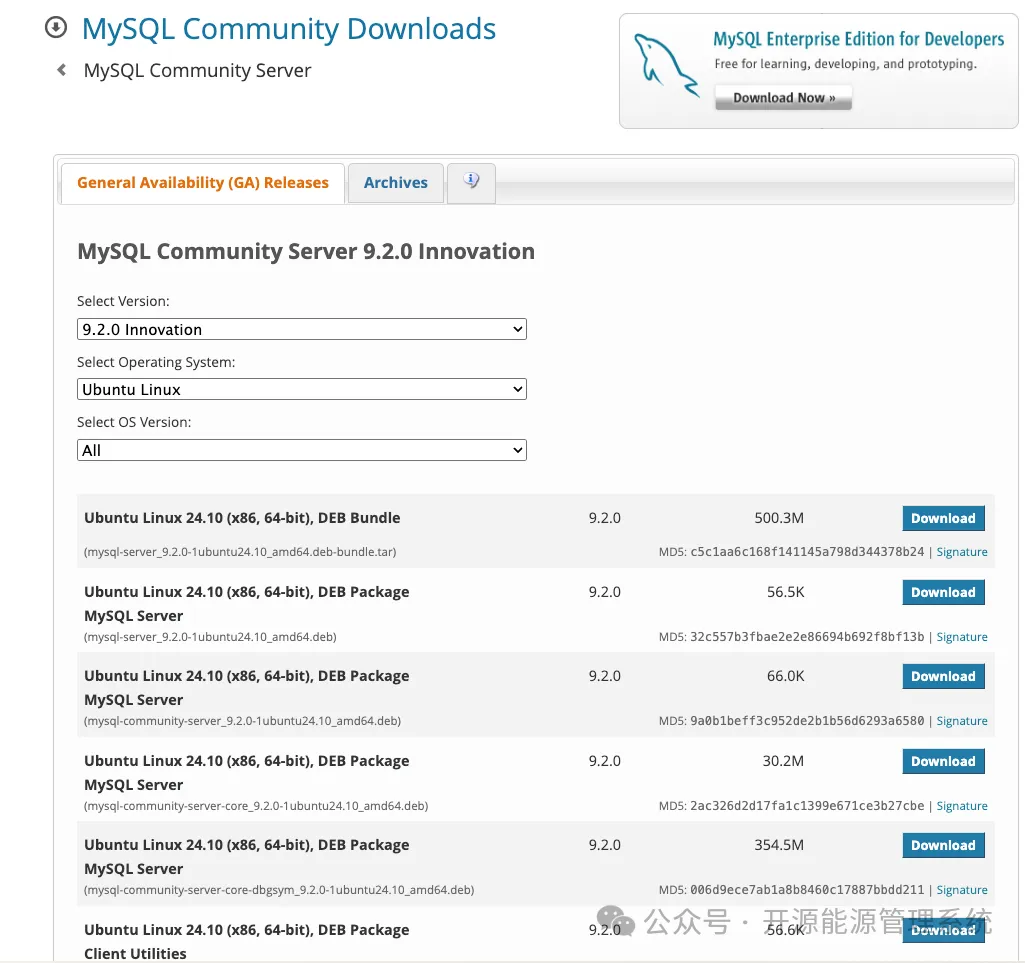This screenshot has width=1025, height=963.
Task: Click the back chevron beside MySQL Community Server
Action: coord(61,69)
